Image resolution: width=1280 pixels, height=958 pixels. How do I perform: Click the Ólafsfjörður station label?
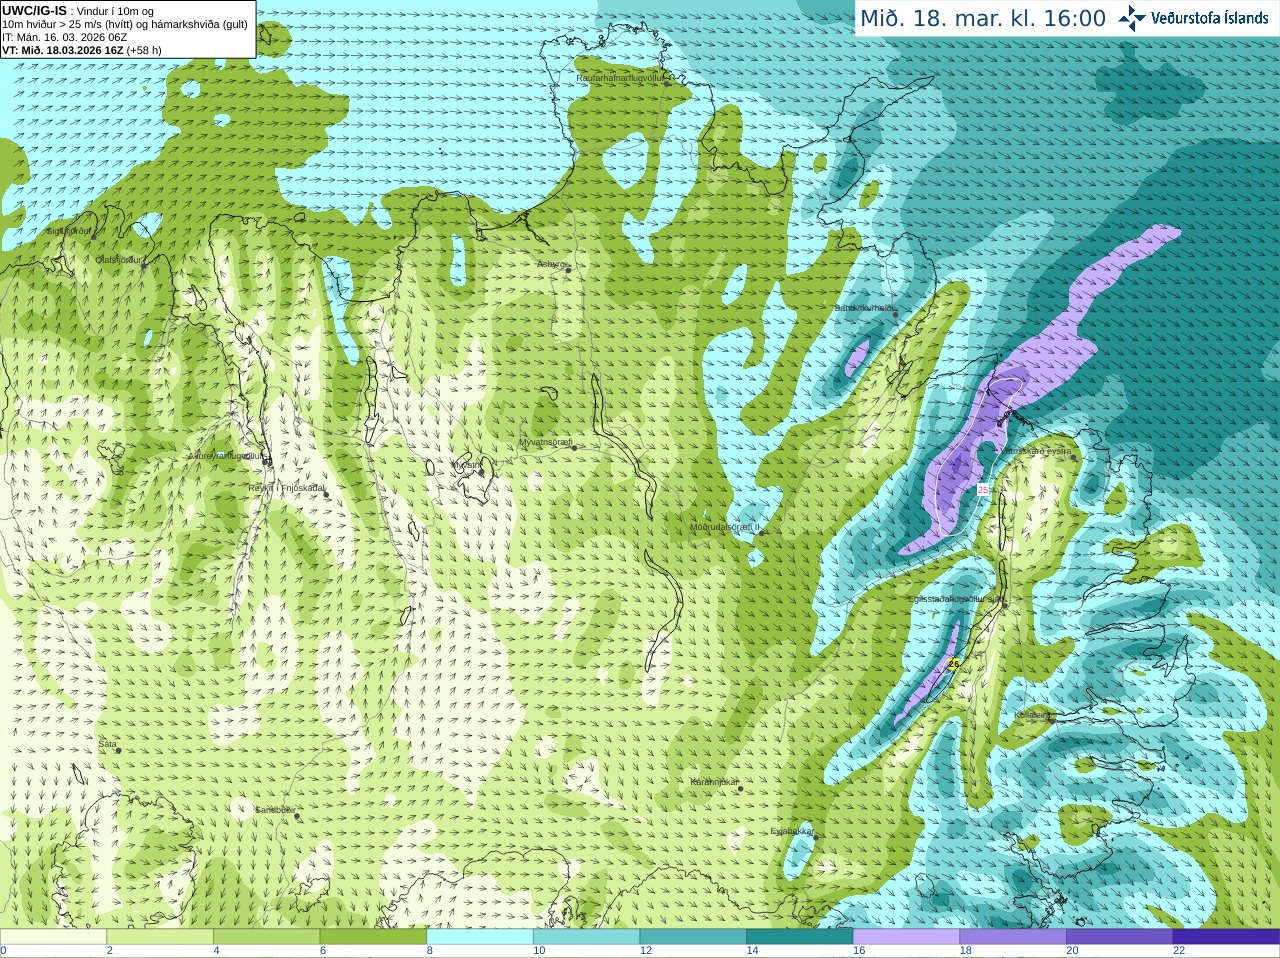(x=119, y=260)
